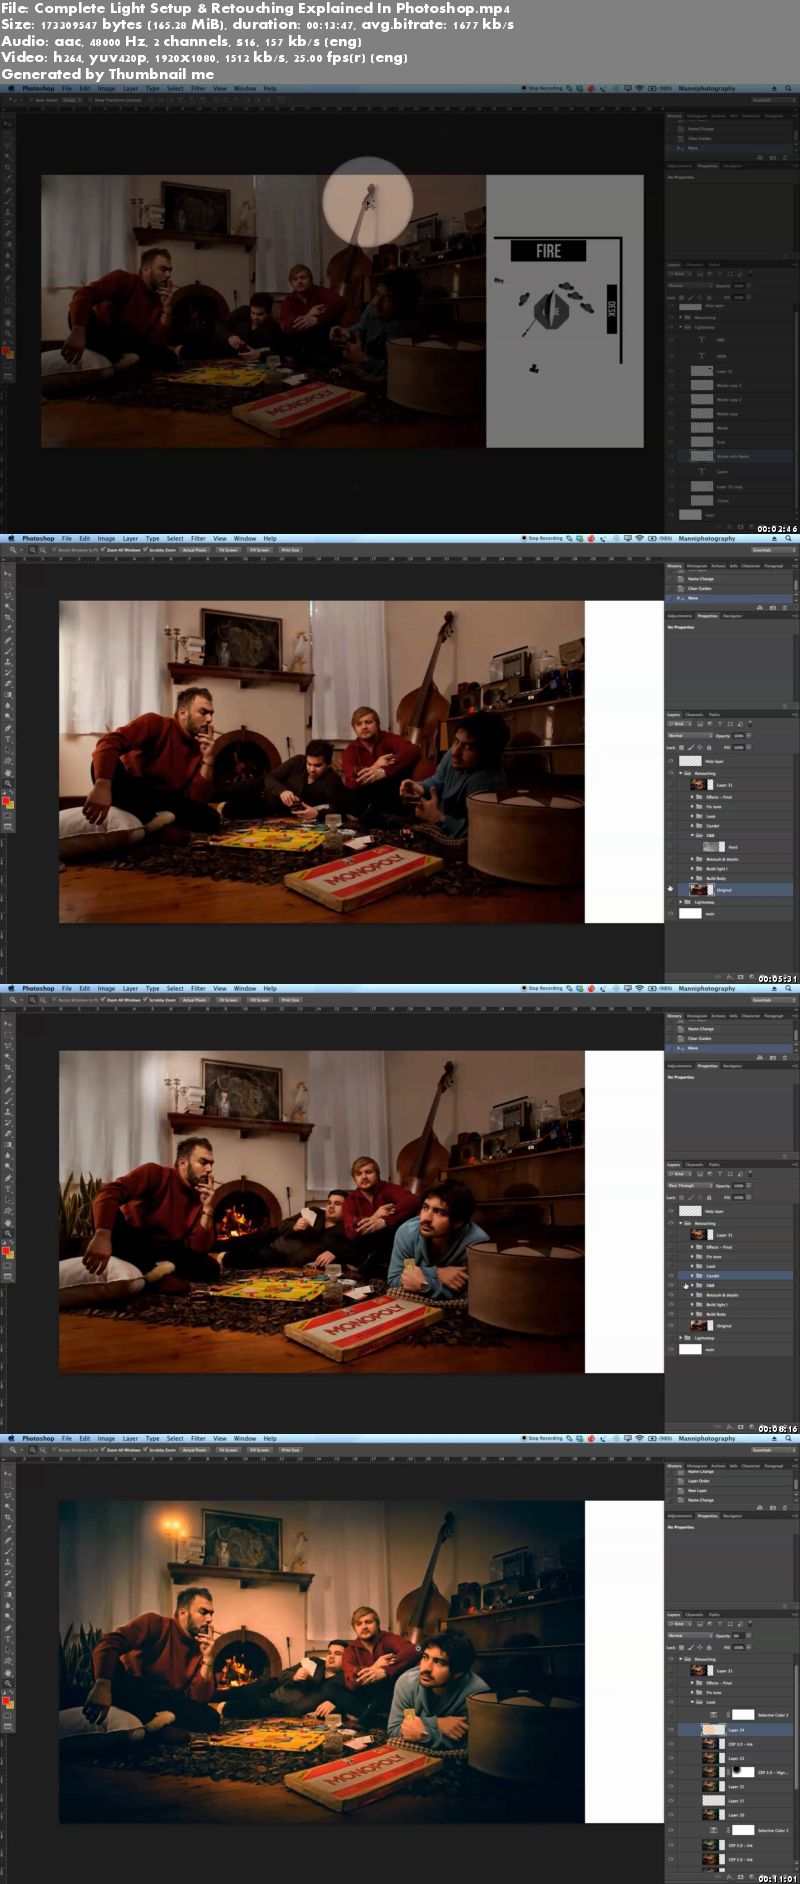Toggle Retouching group visibility in the 00:05:31 frame
Screen dimensions: 800x1884
pyautogui.click(x=670, y=773)
